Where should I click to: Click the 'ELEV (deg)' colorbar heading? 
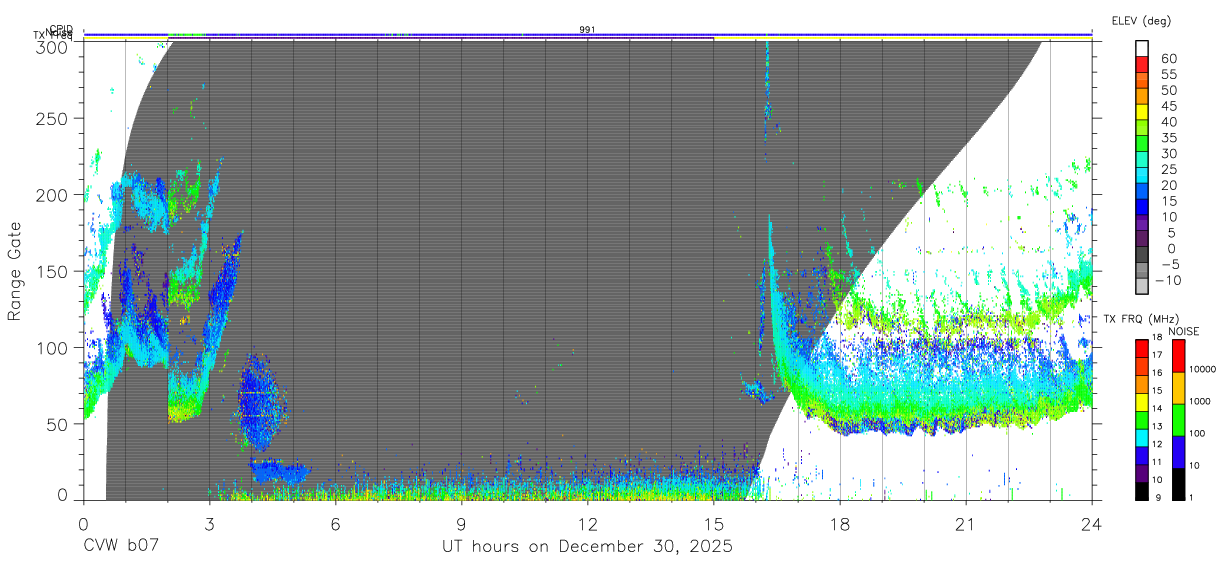coord(1141,20)
